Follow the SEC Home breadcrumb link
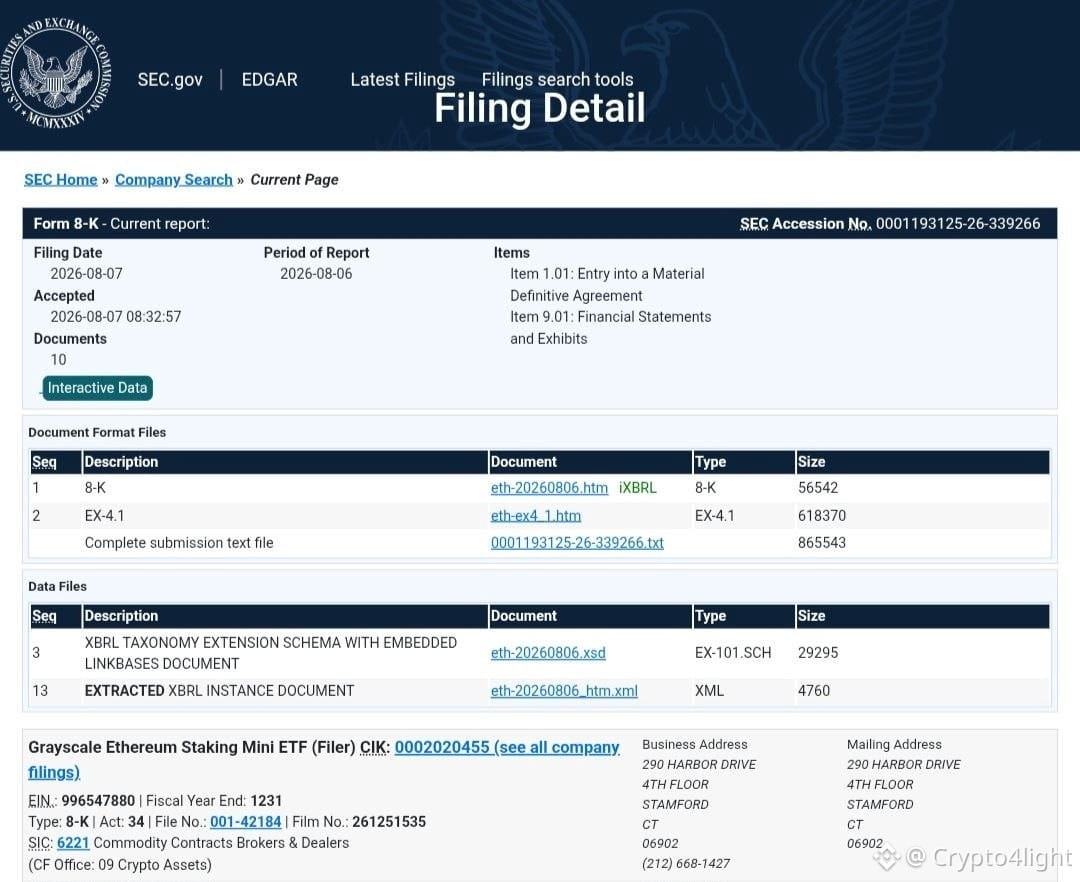This screenshot has width=1080, height=882. [61, 180]
